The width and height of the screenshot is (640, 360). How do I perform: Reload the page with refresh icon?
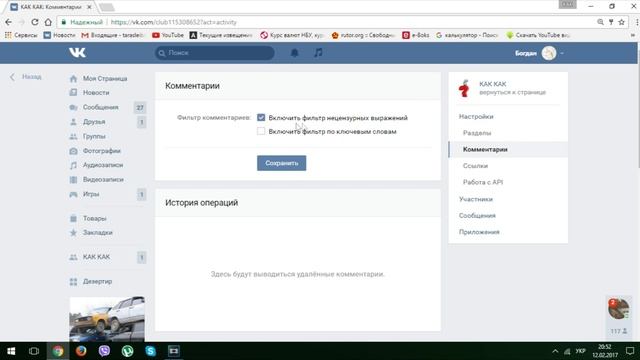35,22
